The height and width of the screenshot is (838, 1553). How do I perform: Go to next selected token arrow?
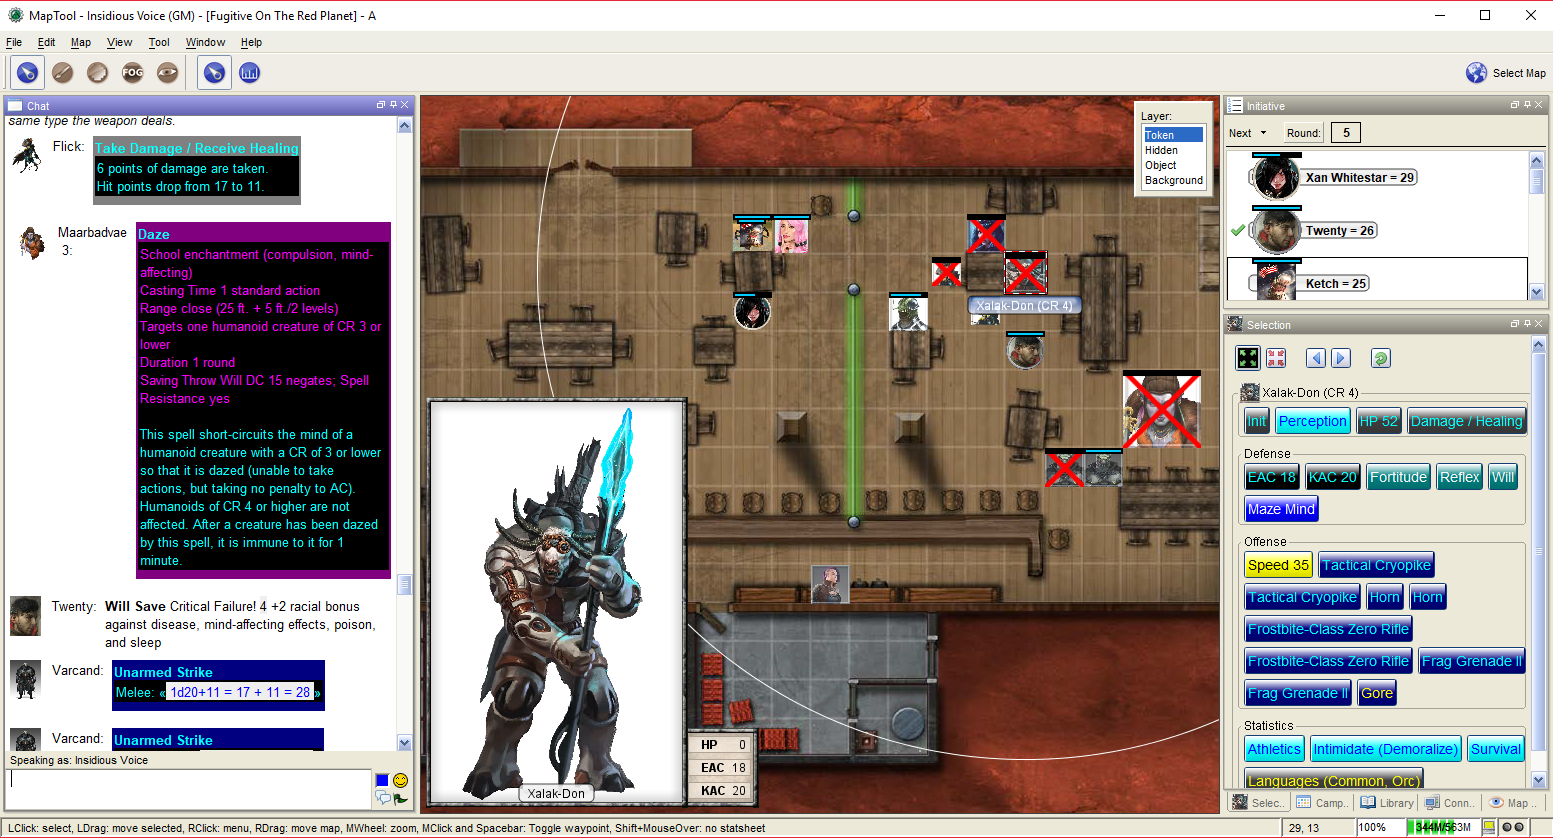pyautogui.click(x=1341, y=358)
